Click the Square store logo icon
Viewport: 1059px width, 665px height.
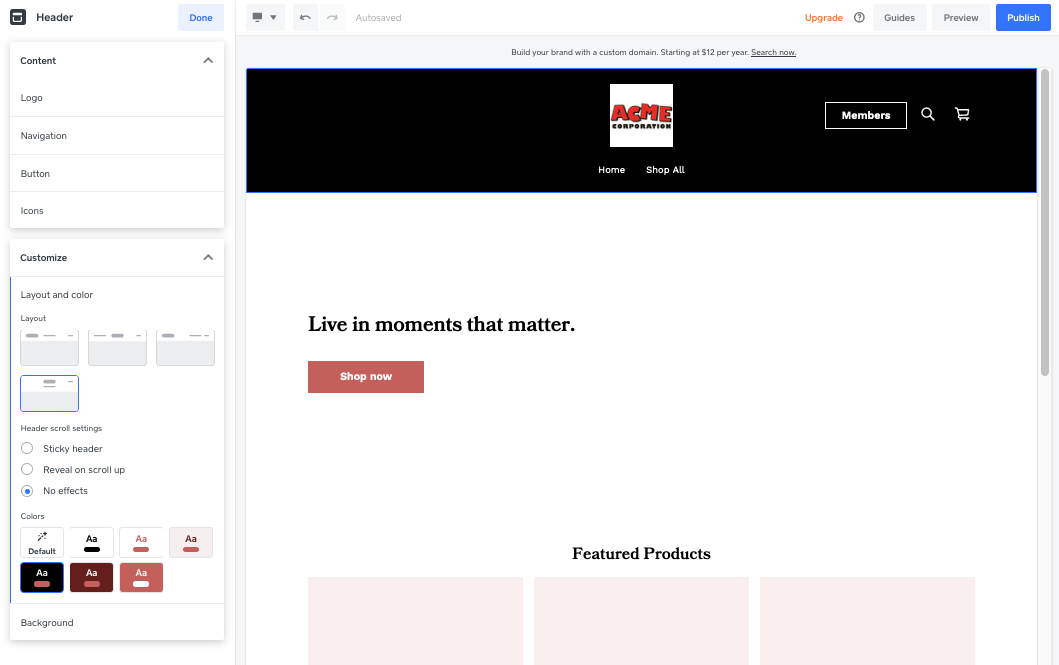[18, 17]
